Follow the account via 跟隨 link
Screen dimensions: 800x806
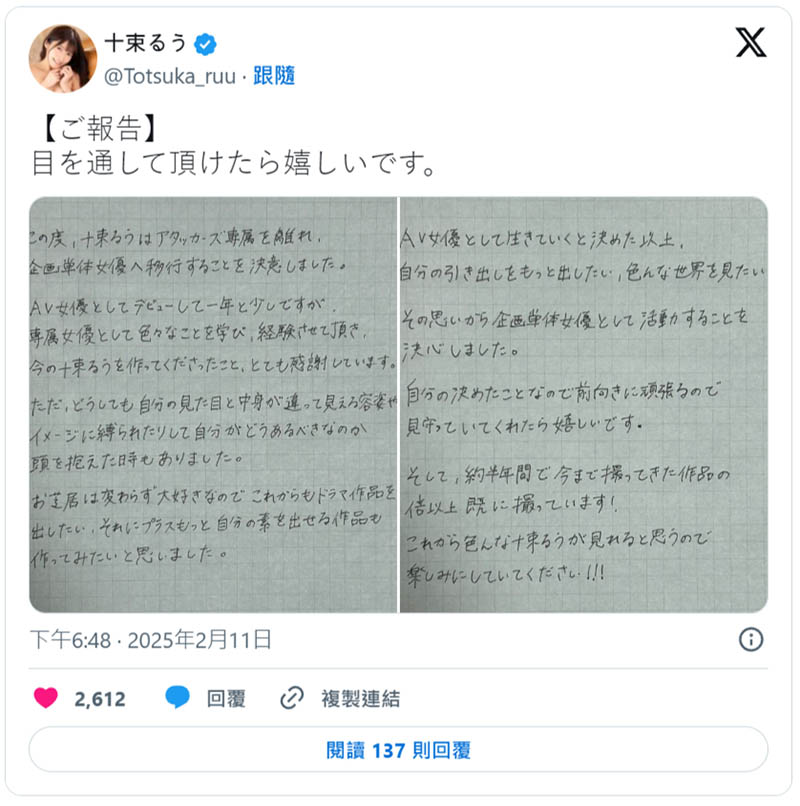[274, 76]
